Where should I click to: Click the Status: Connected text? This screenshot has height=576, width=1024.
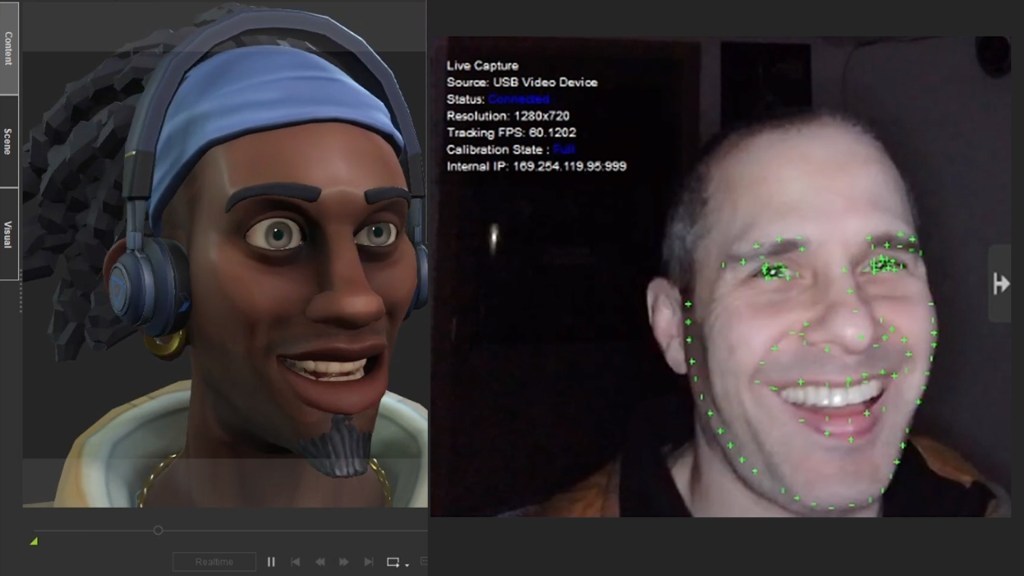[x=498, y=99]
